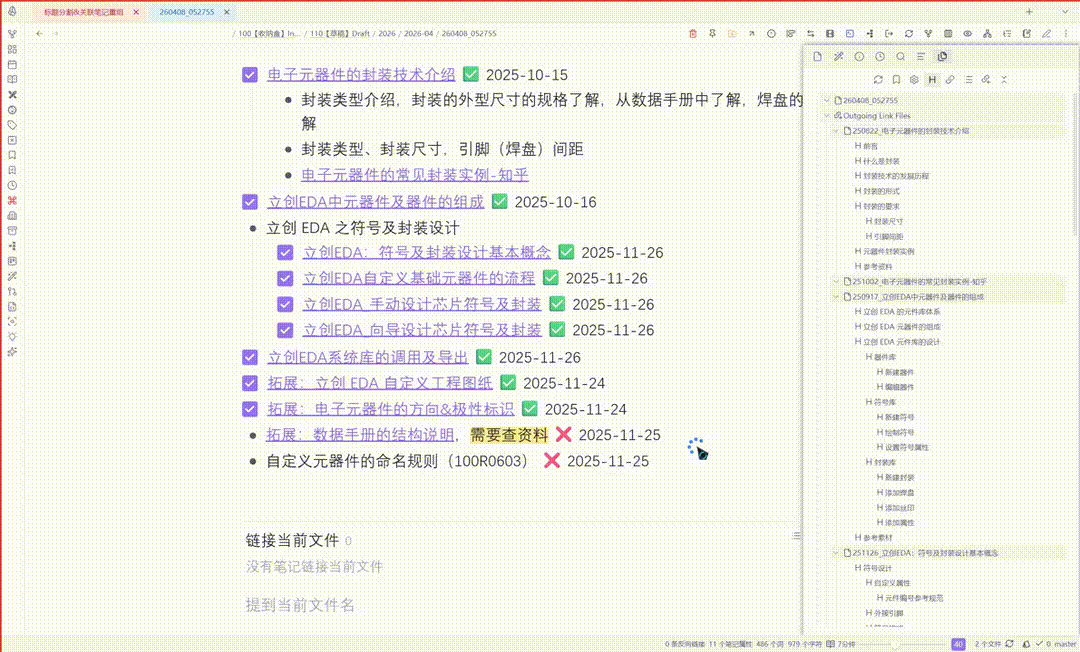
Task: Collapse the Outgoing Link Files tree node
Action: coord(826,116)
